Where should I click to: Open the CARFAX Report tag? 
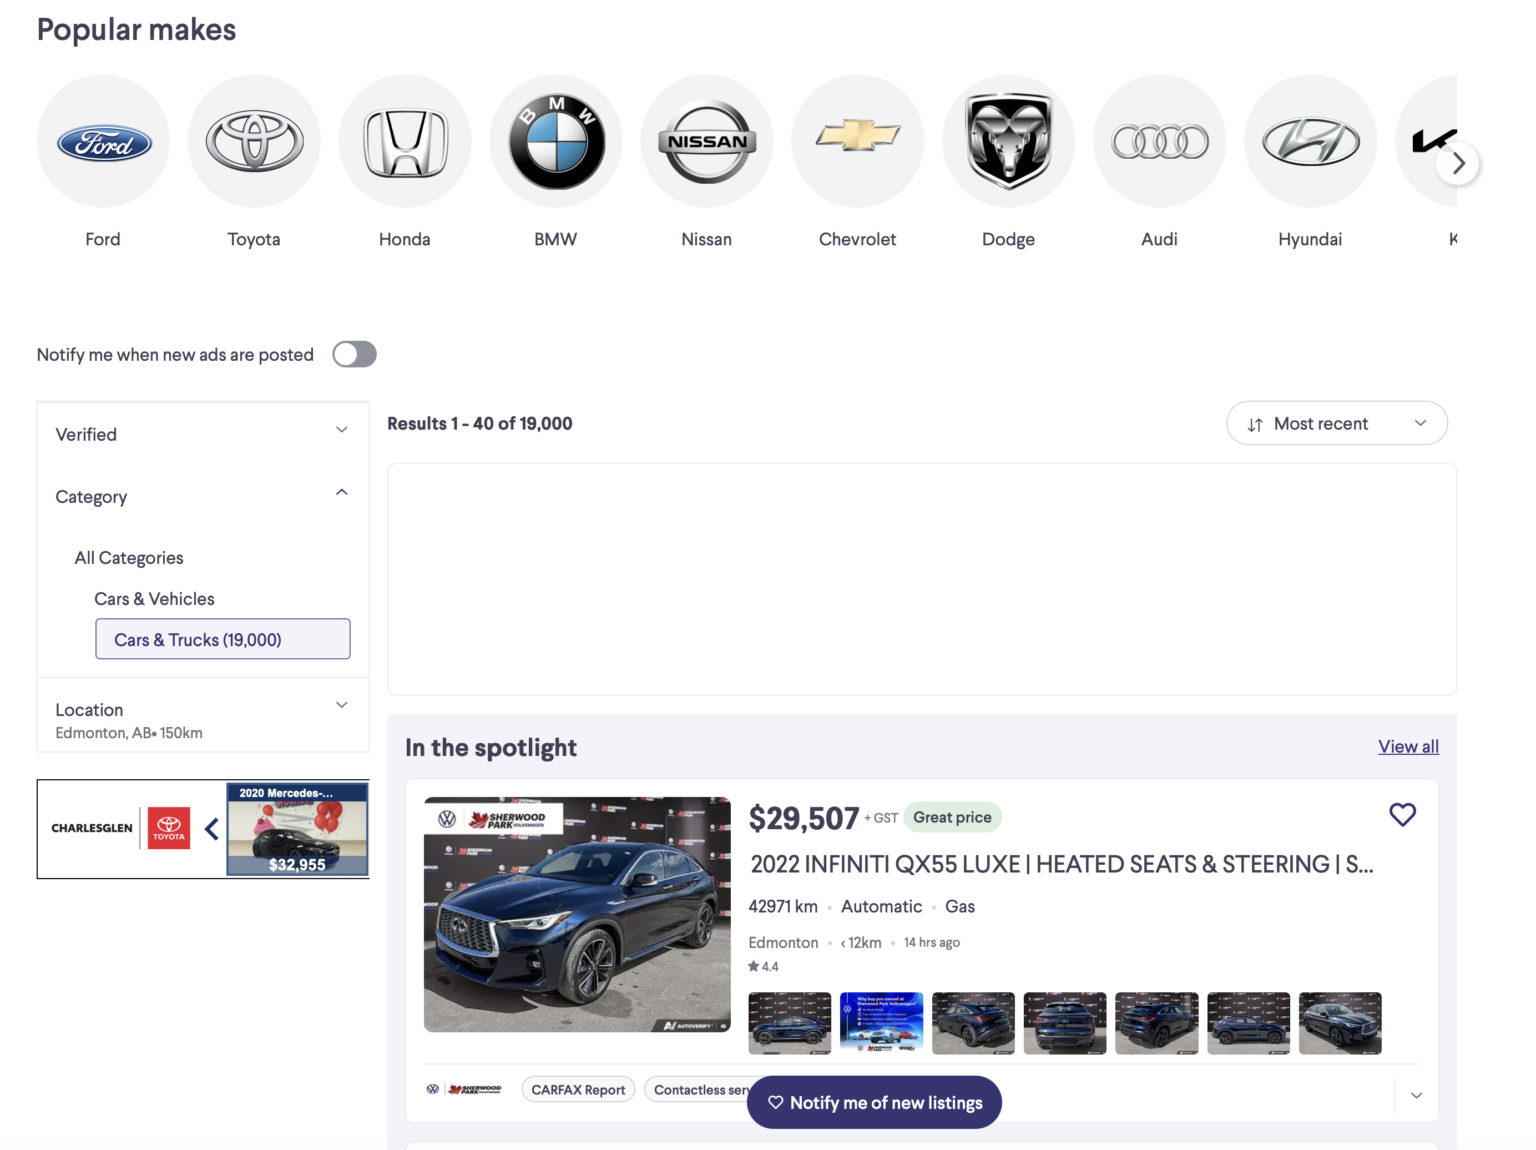click(578, 1090)
